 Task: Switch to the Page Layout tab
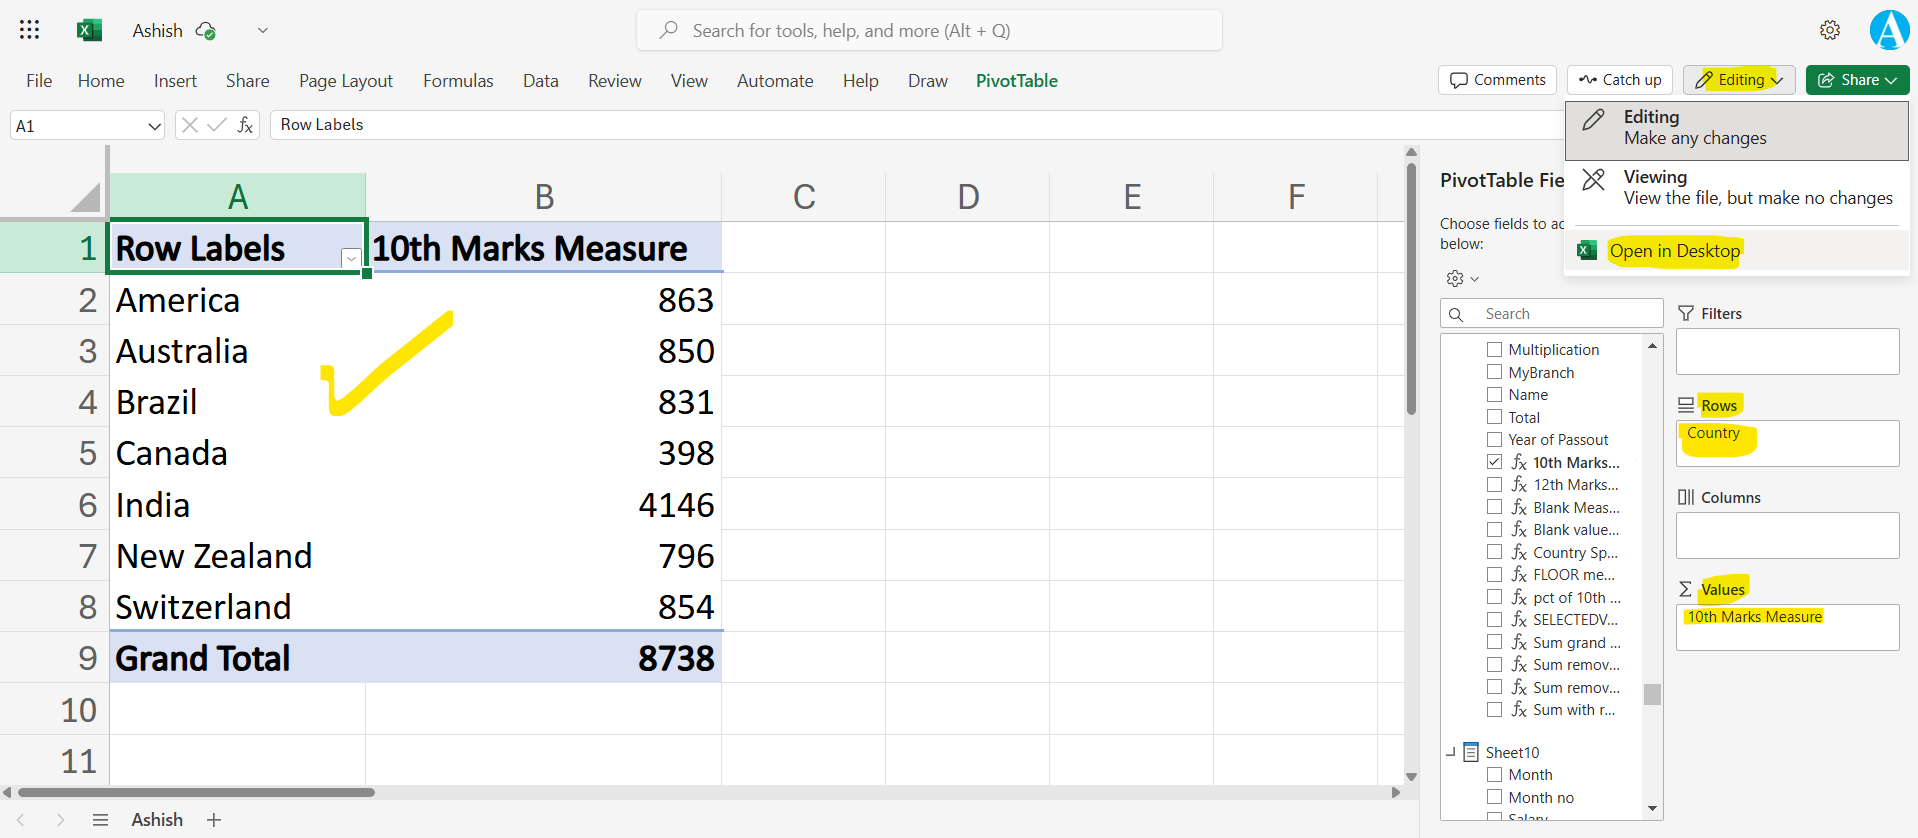coord(345,81)
